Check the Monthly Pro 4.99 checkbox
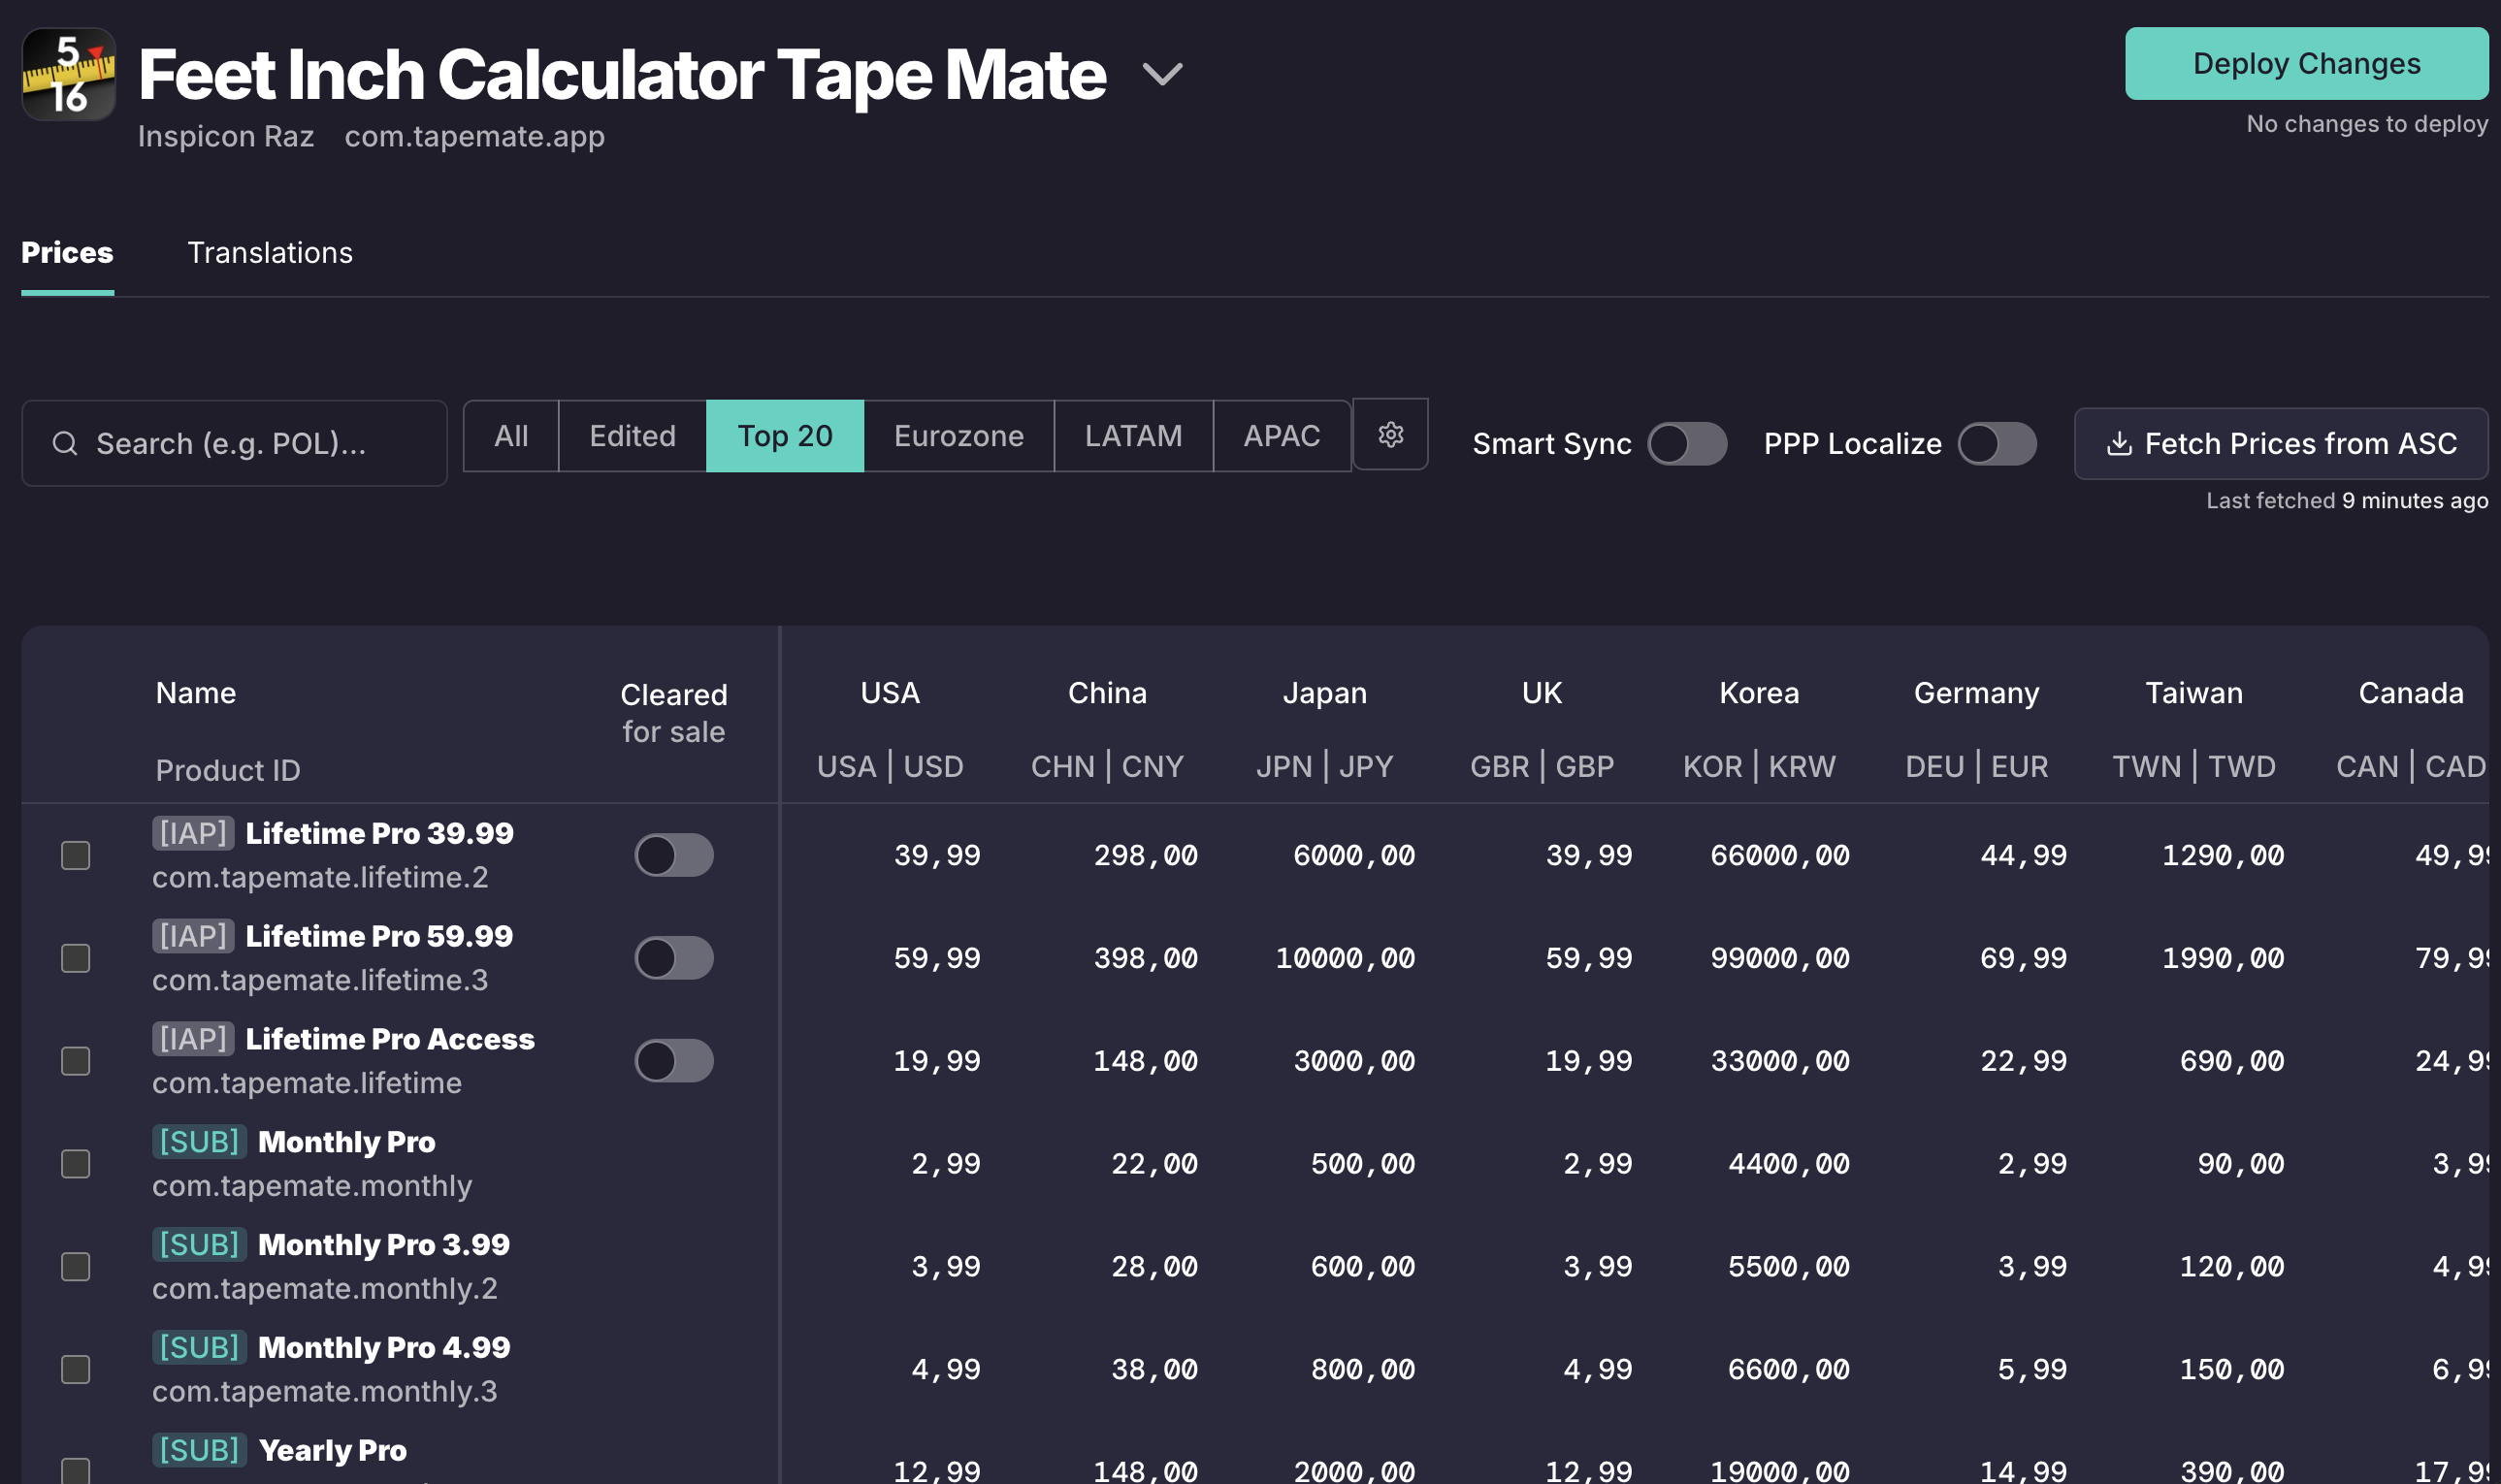The height and width of the screenshot is (1484, 2501). point(76,1369)
